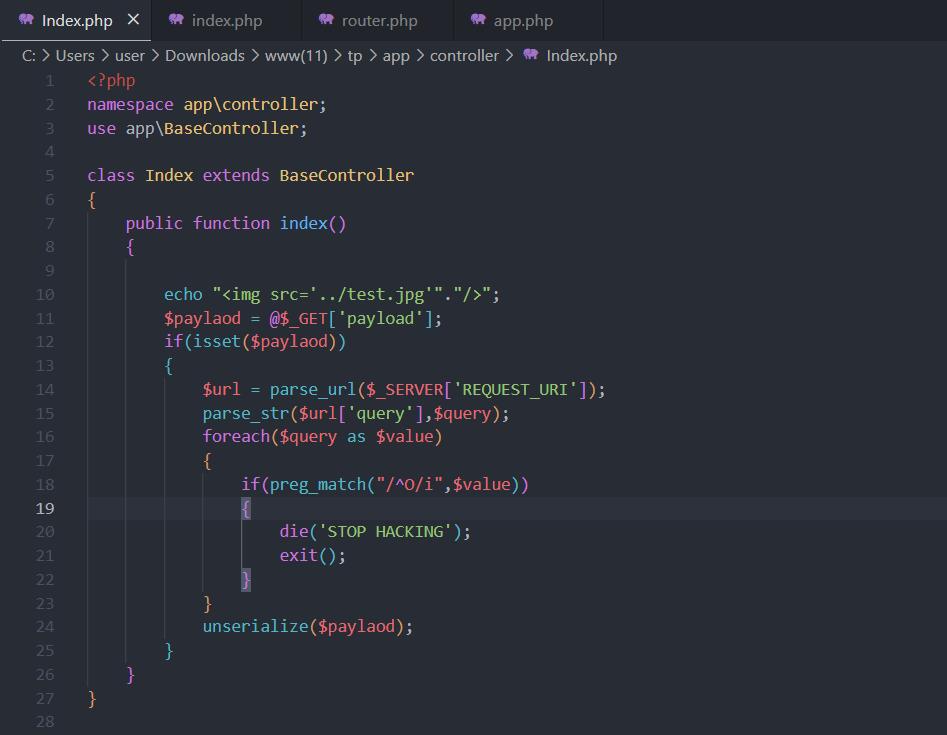Open the Users breadcrumb segment
The width and height of the screenshot is (947, 735).
75,55
